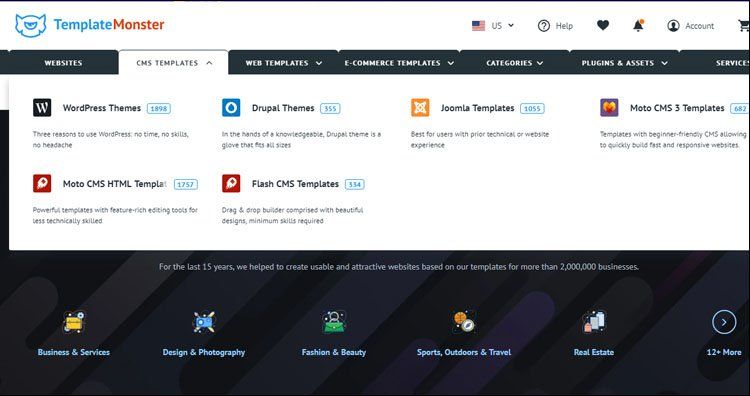Click the Business & Services category link
The height and width of the screenshot is (396, 750).
point(74,352)
